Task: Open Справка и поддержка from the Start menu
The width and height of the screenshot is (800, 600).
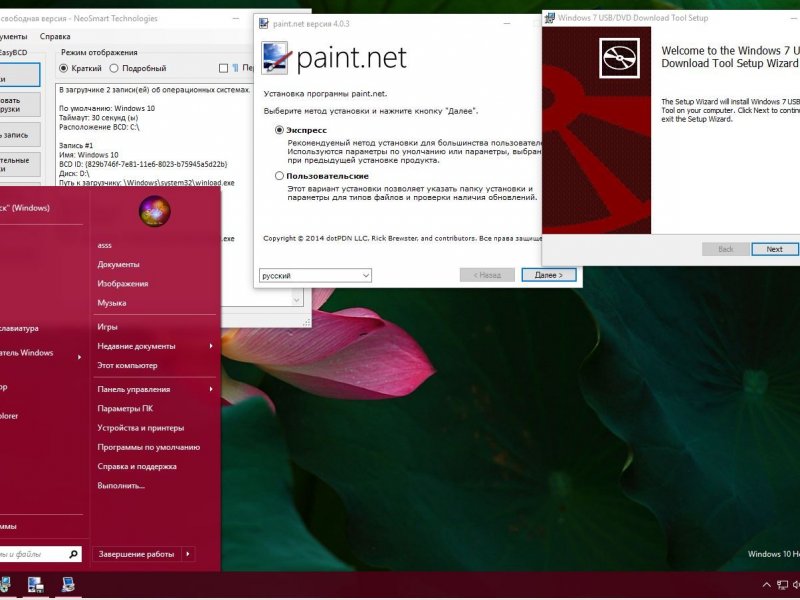Action: 137,466
